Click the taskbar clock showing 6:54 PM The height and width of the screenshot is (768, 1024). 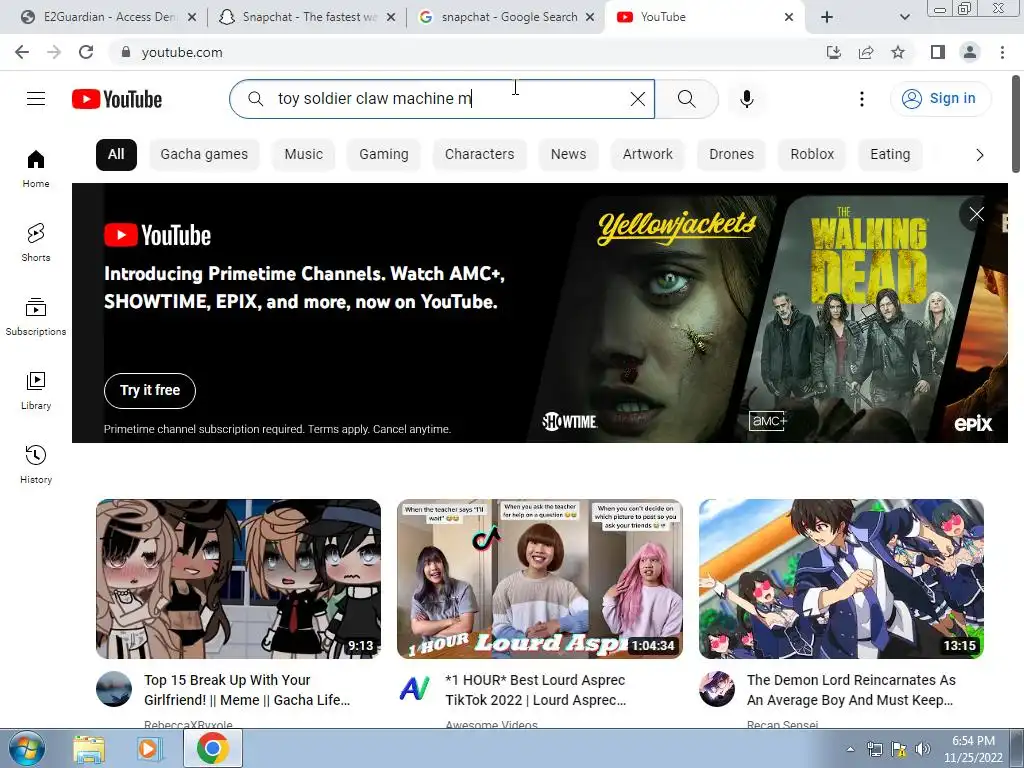[973, 749]
